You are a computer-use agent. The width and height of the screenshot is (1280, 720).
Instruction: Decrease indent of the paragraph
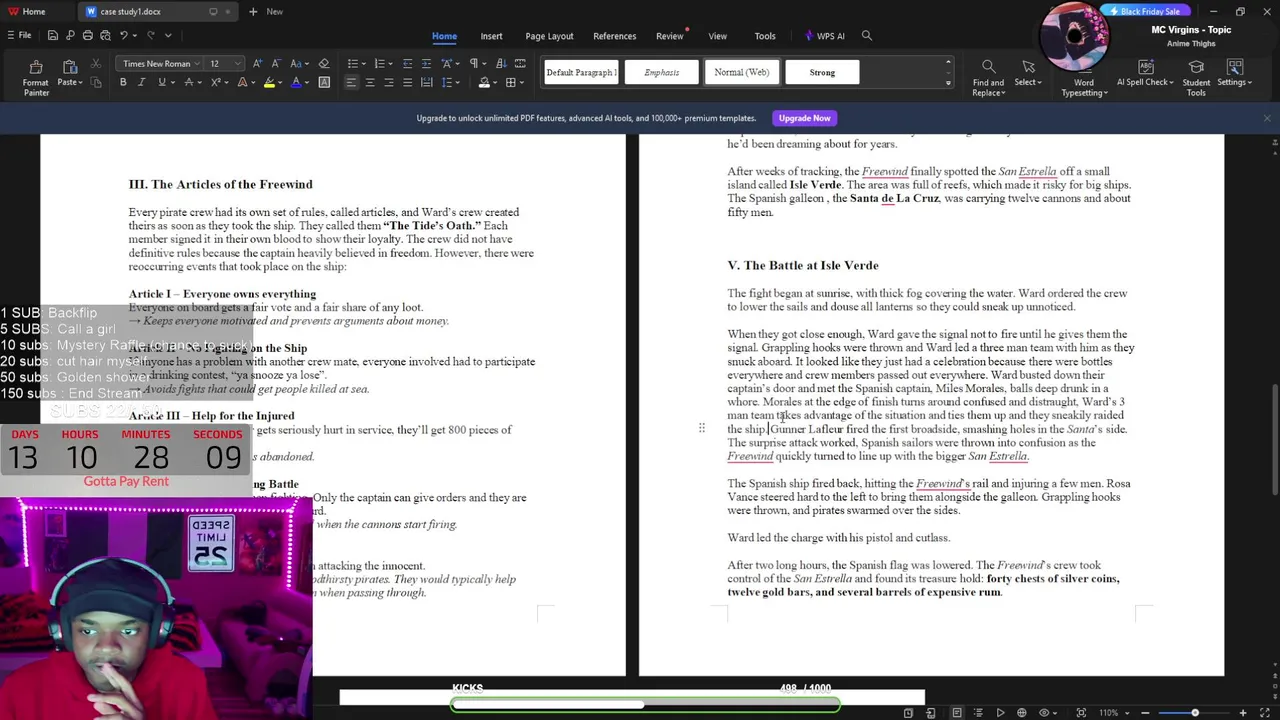tap(407, 64)
